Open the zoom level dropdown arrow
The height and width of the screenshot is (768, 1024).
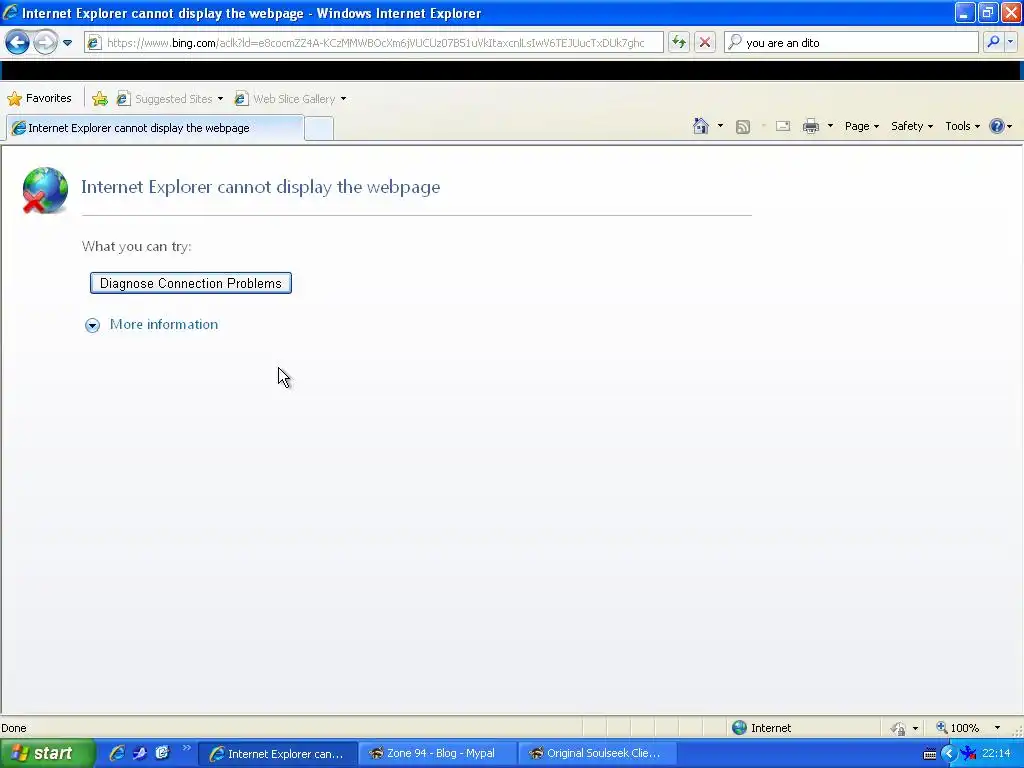(x=997, y=728)
